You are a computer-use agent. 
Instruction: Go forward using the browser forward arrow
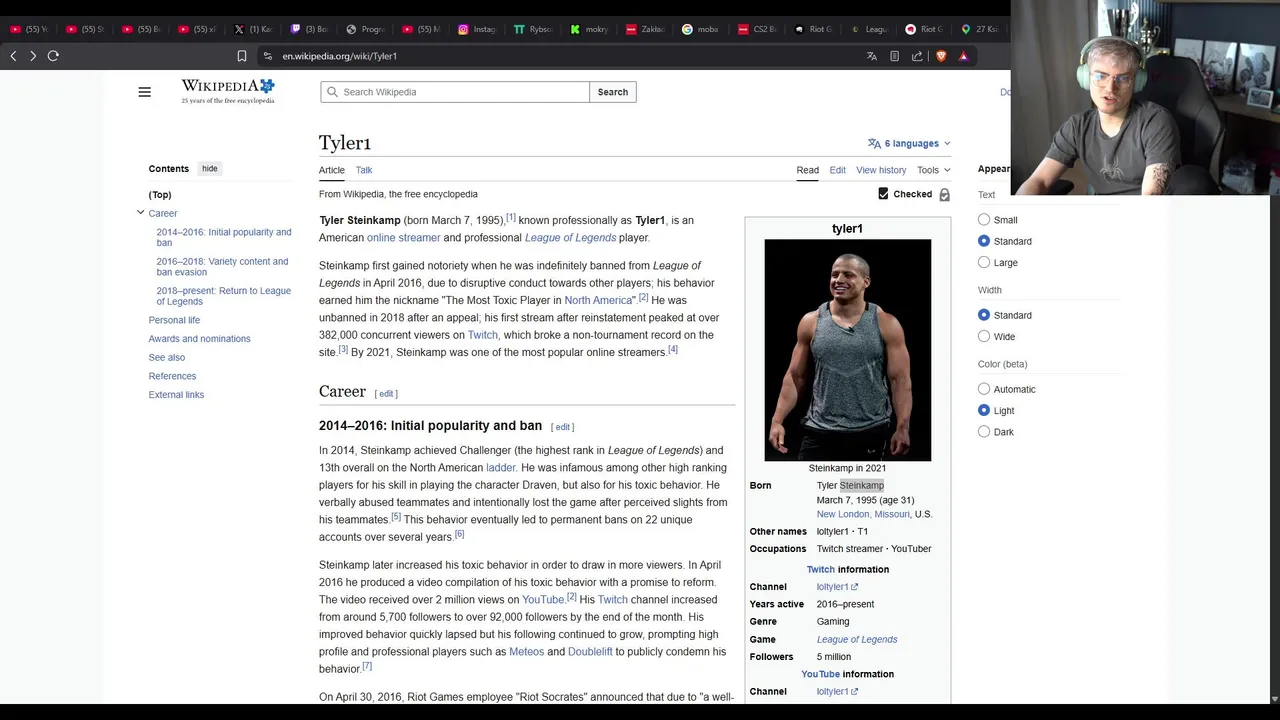33,56
